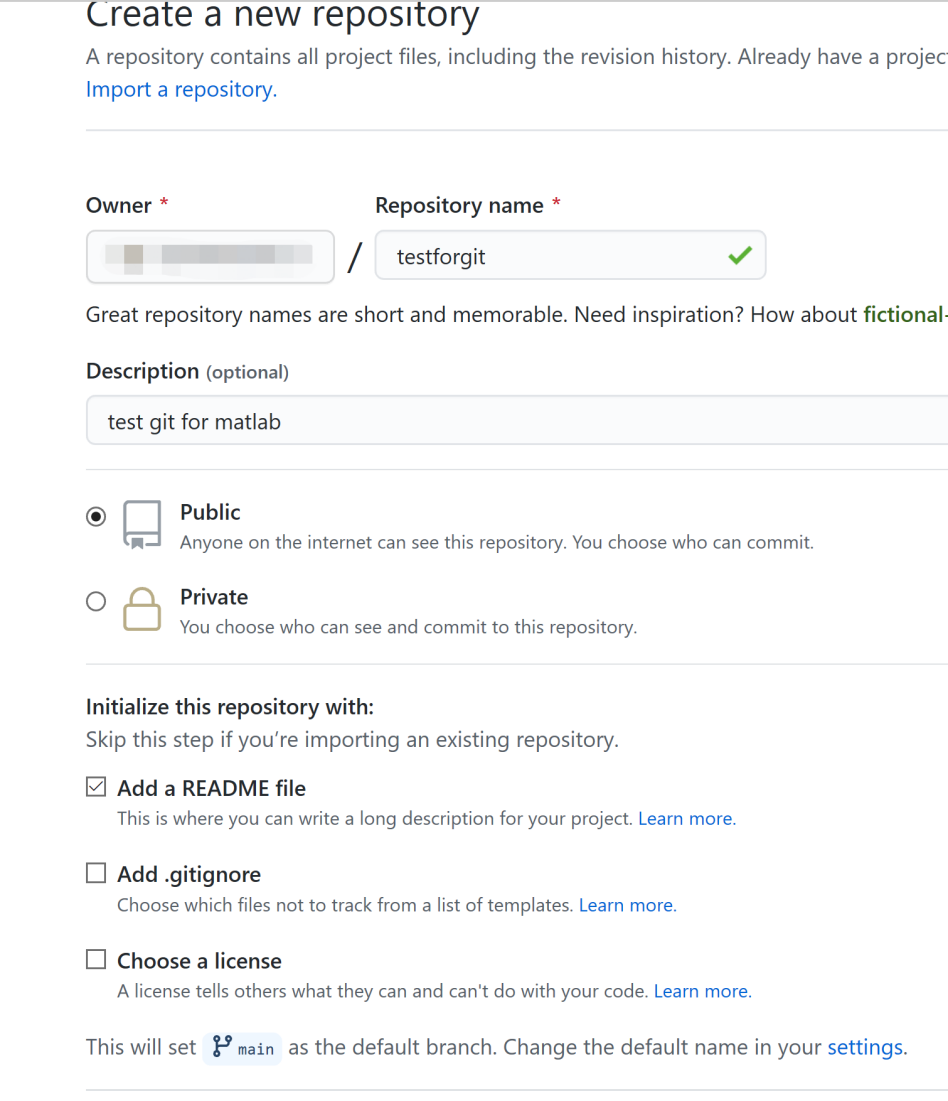Image resolution: width=948 pixels, height=1101 pixels.
Task: Click Learn more link for .gitignore
Action: pyautogui.click(x=627, y=905)
